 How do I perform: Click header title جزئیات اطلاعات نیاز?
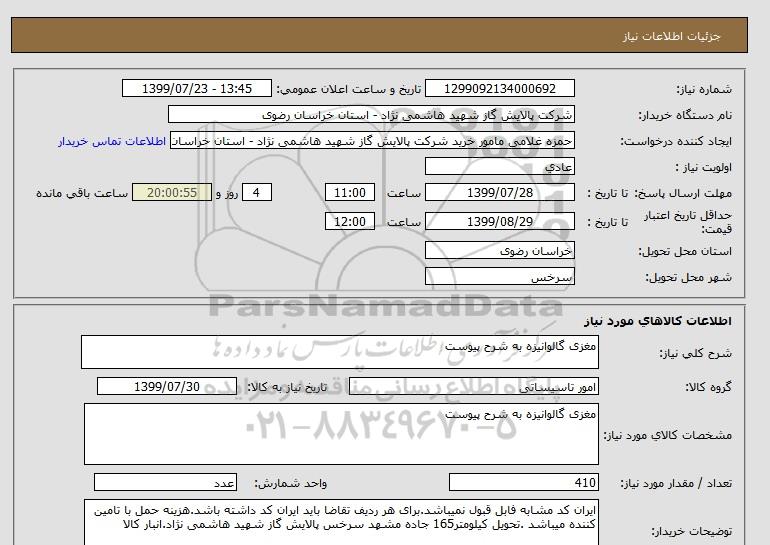point(671,36)
